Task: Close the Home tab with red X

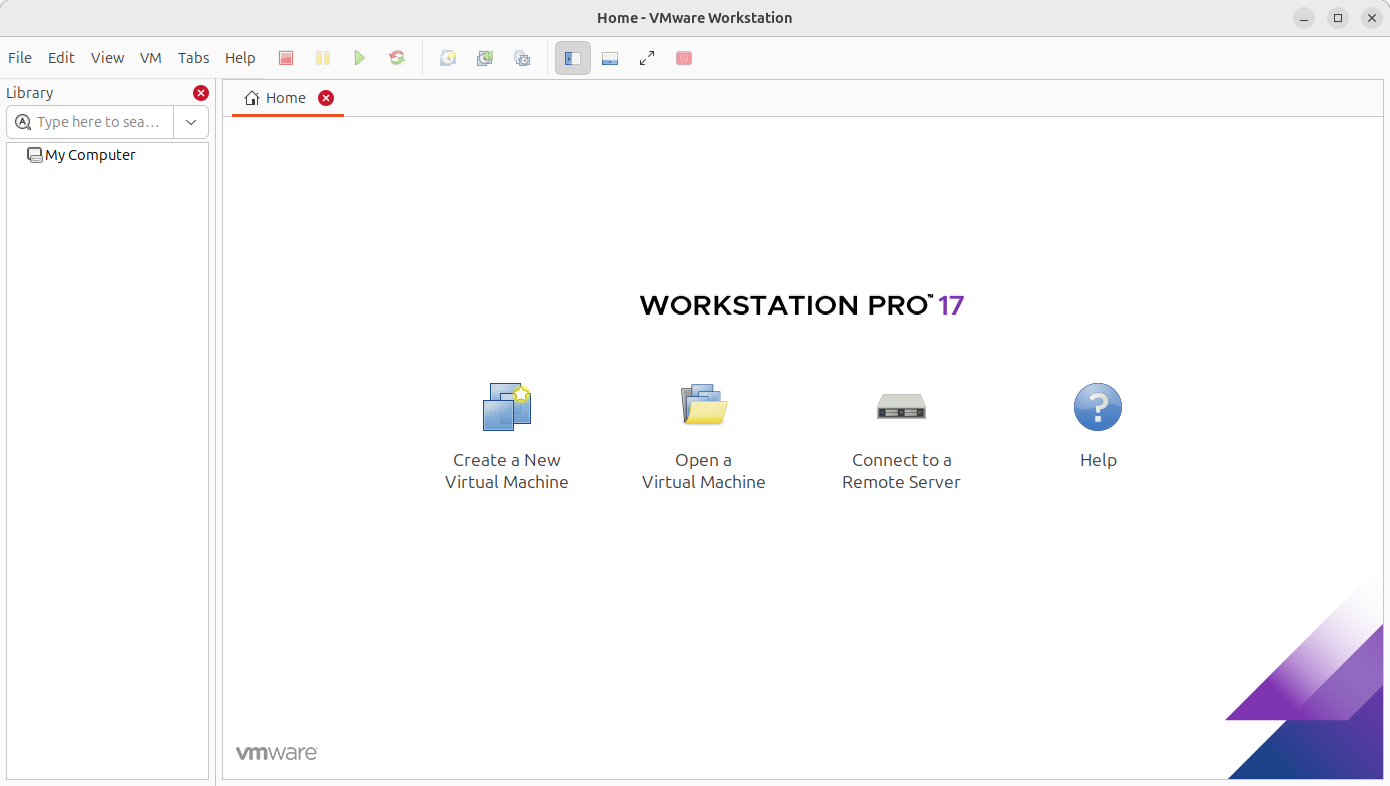Action: tap(326, 98)
